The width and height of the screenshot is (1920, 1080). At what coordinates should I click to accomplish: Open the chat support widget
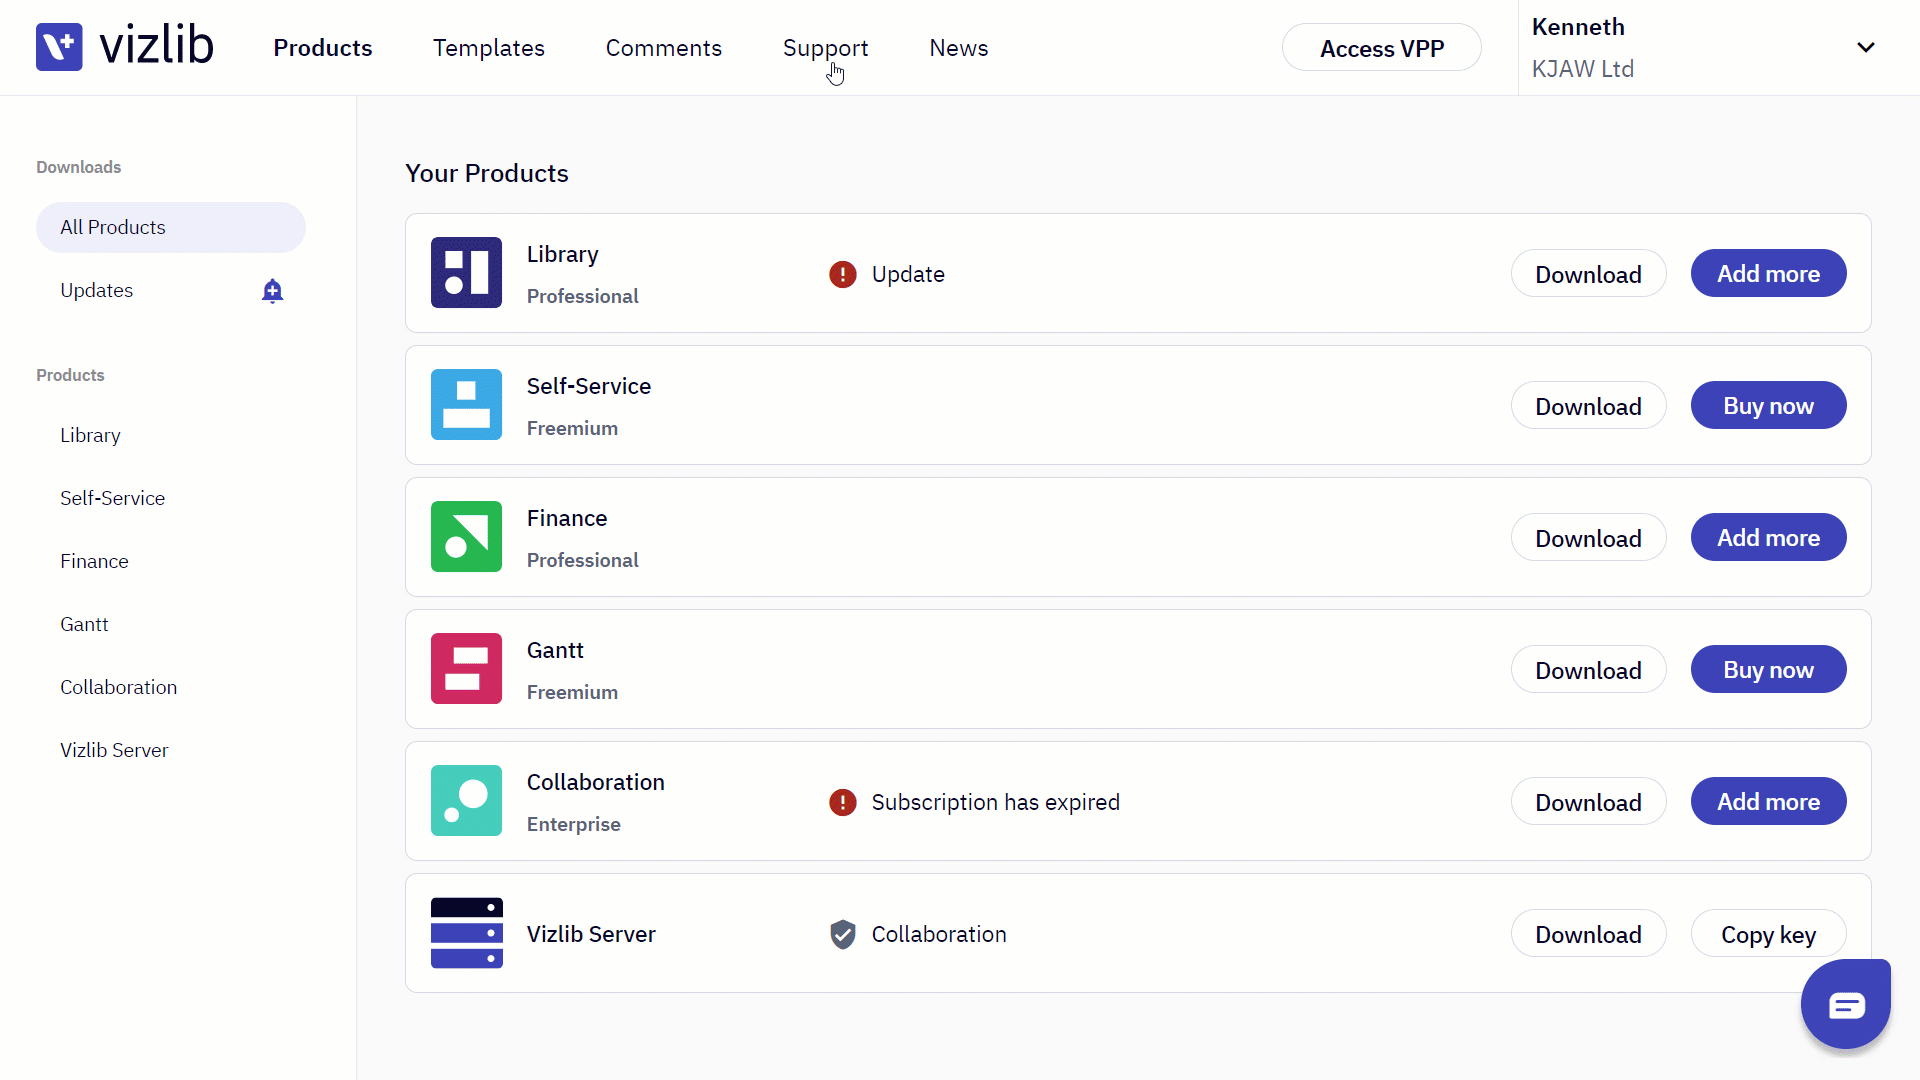(x=1845, y=1004)
